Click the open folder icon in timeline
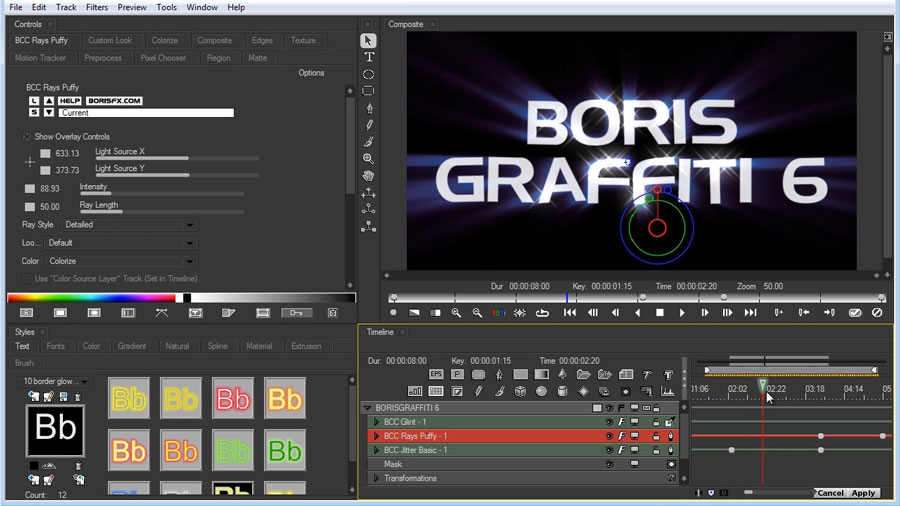900x506 pixels. [x=583, y=375]
